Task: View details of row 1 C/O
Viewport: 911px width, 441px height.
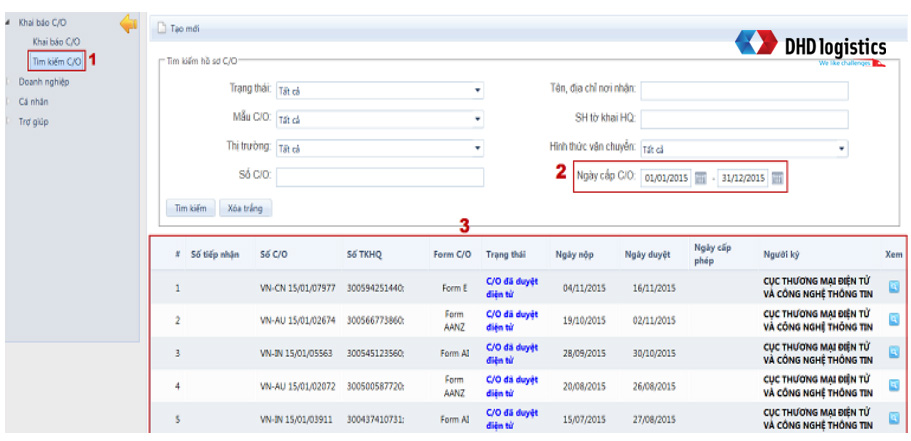Action: pyautogui.click(x=893, y=288)
